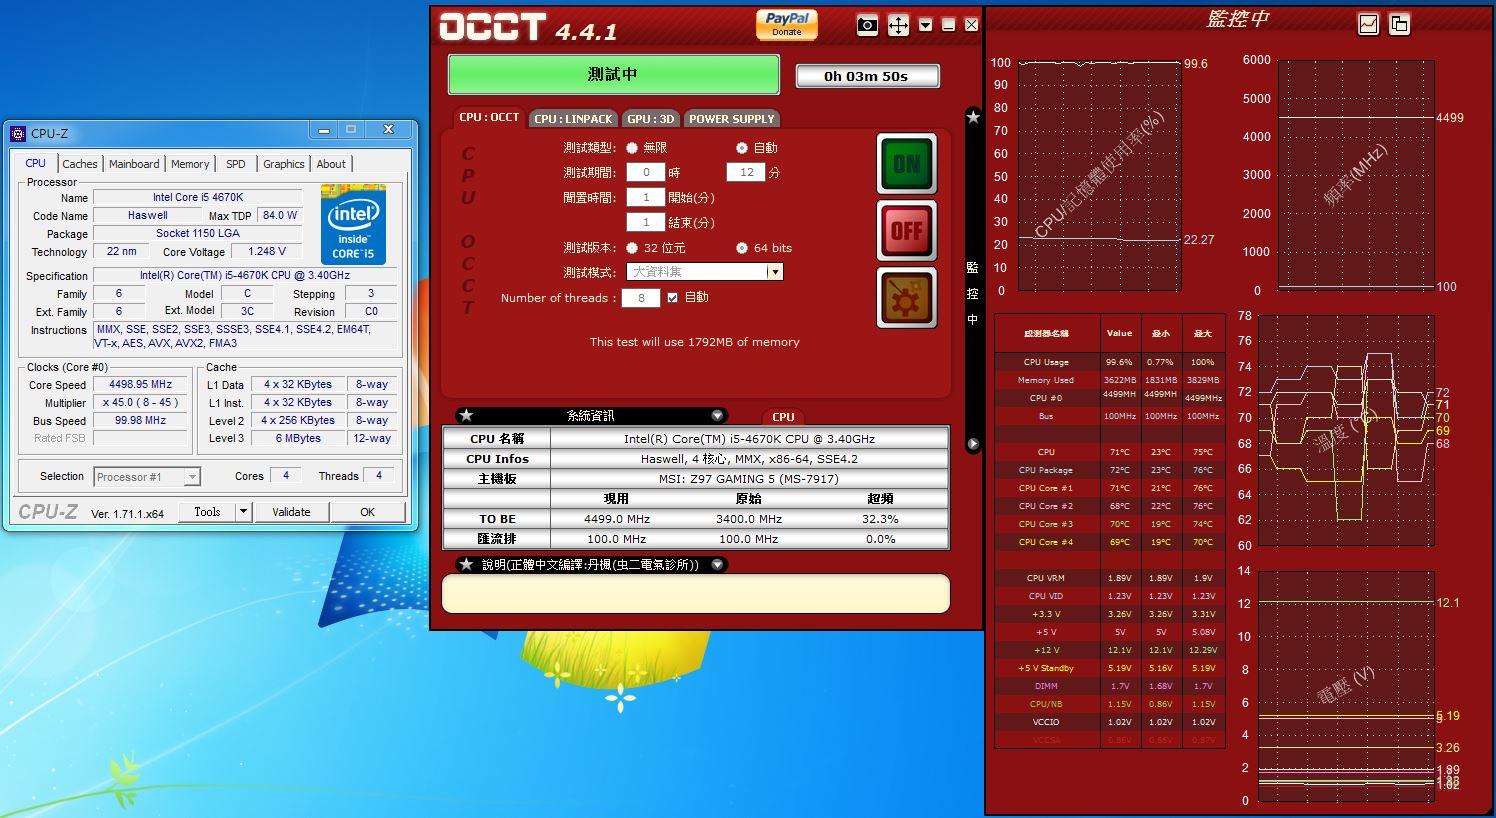The height and width of the screenshot is (818, 1496).
Task: Click CPU-Z title bar application icon
Action: (17, 133)
